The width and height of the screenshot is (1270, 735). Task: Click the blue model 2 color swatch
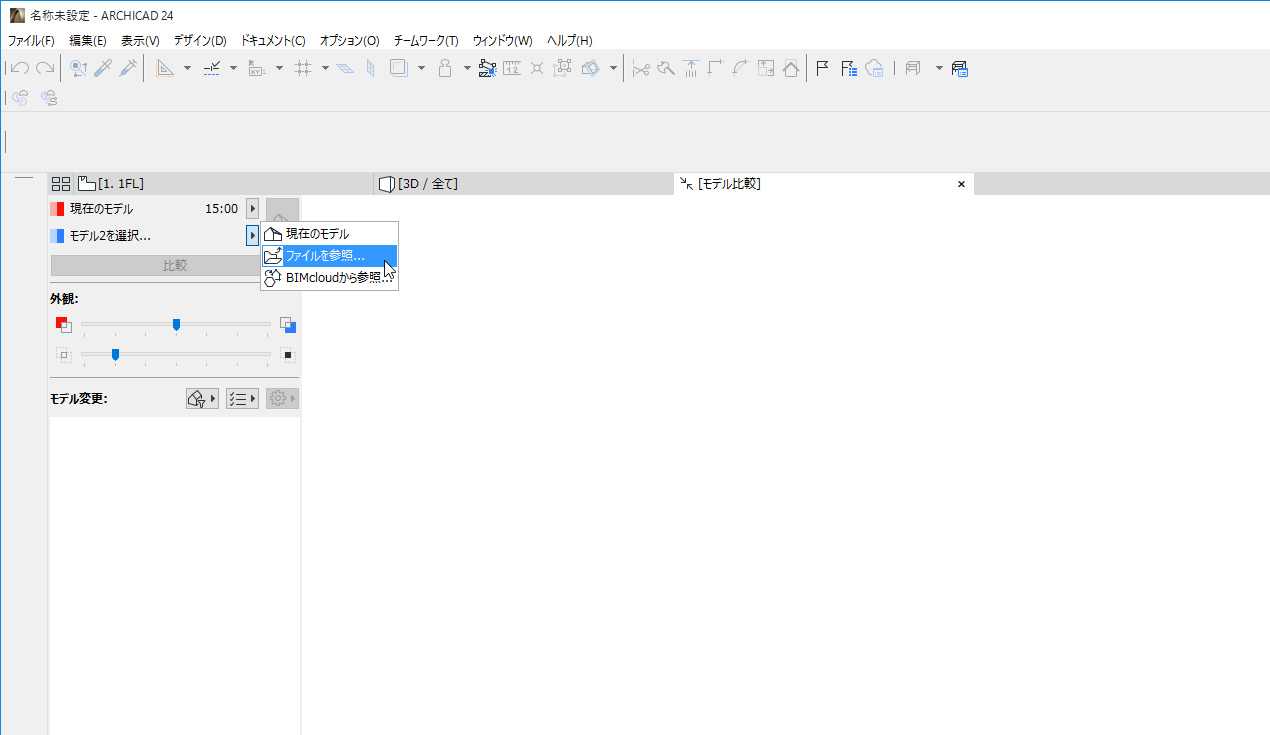tap(57, 236)
